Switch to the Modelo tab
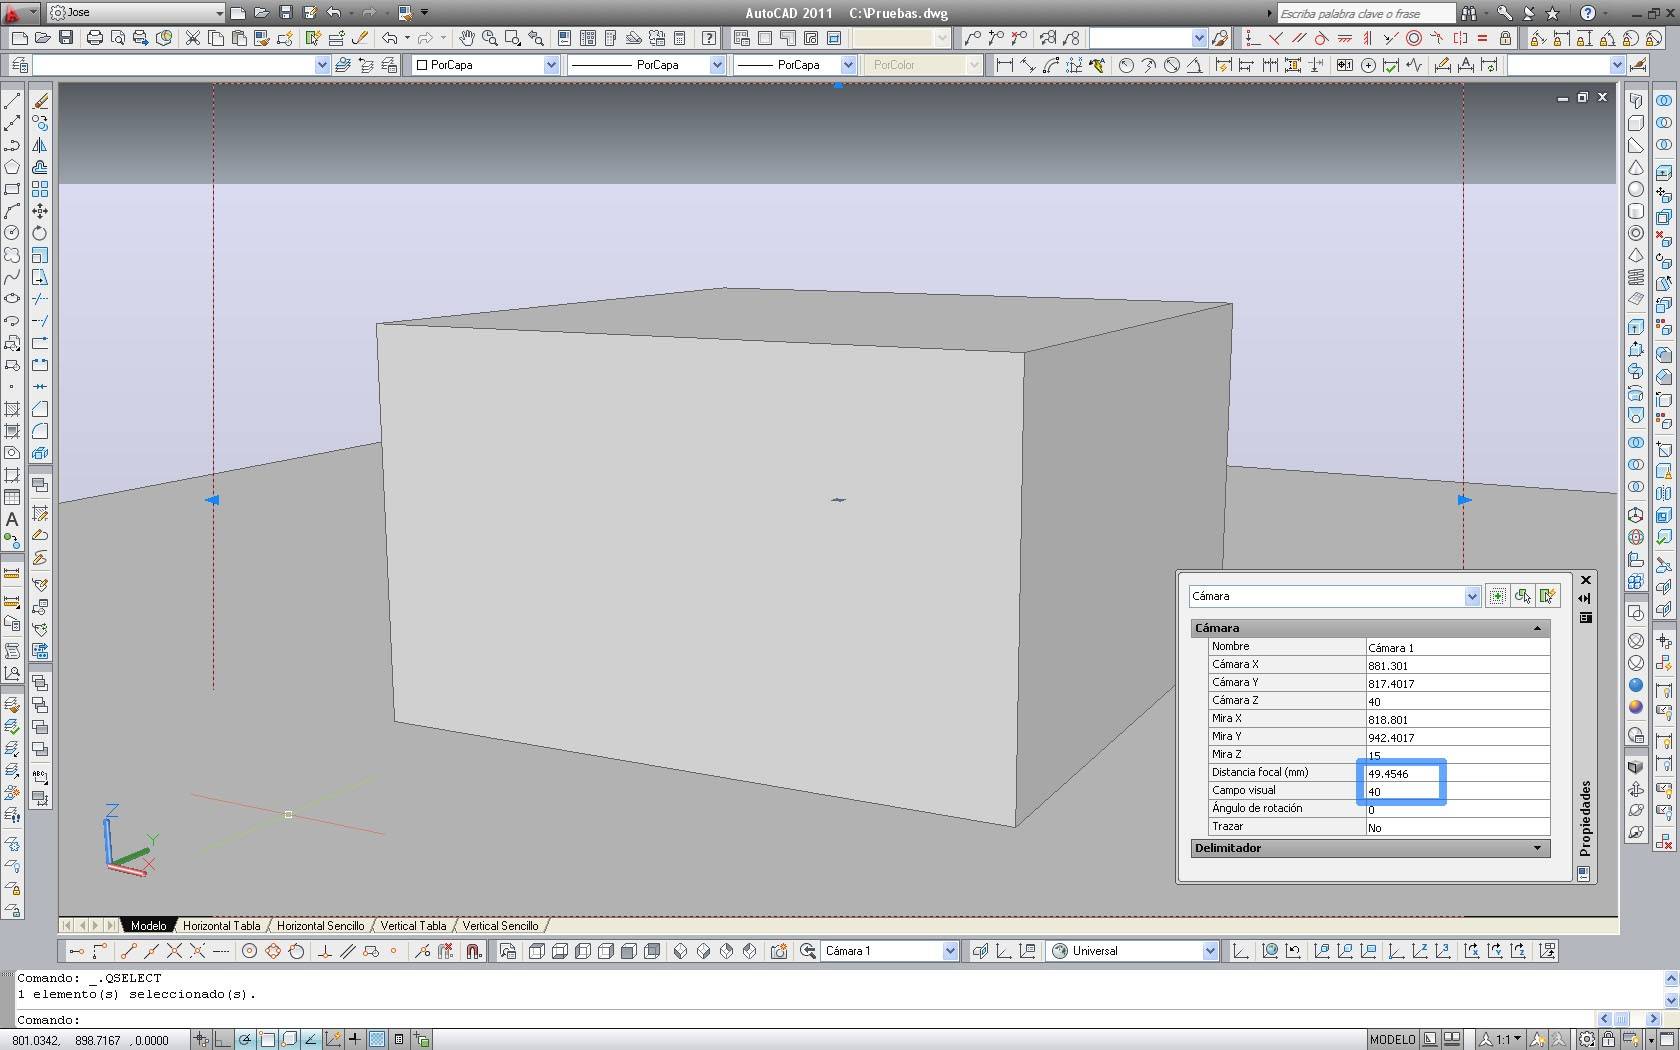The height and width of the screenshot is (1050, 1680). [148, 926]
